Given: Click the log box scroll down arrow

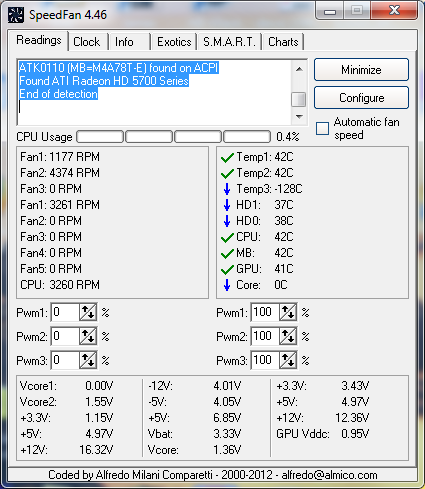Looking at the screenshot, I should point(299,117).
